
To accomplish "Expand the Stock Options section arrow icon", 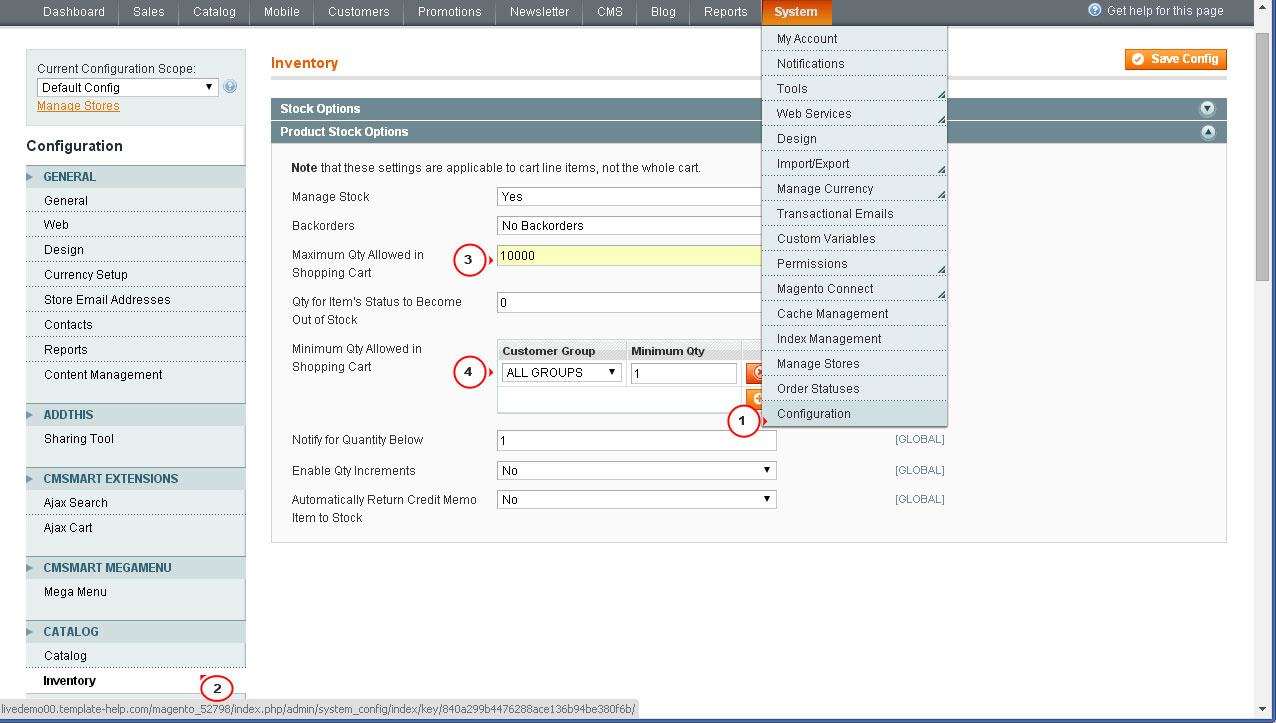I will click(x=1207, y=109).
